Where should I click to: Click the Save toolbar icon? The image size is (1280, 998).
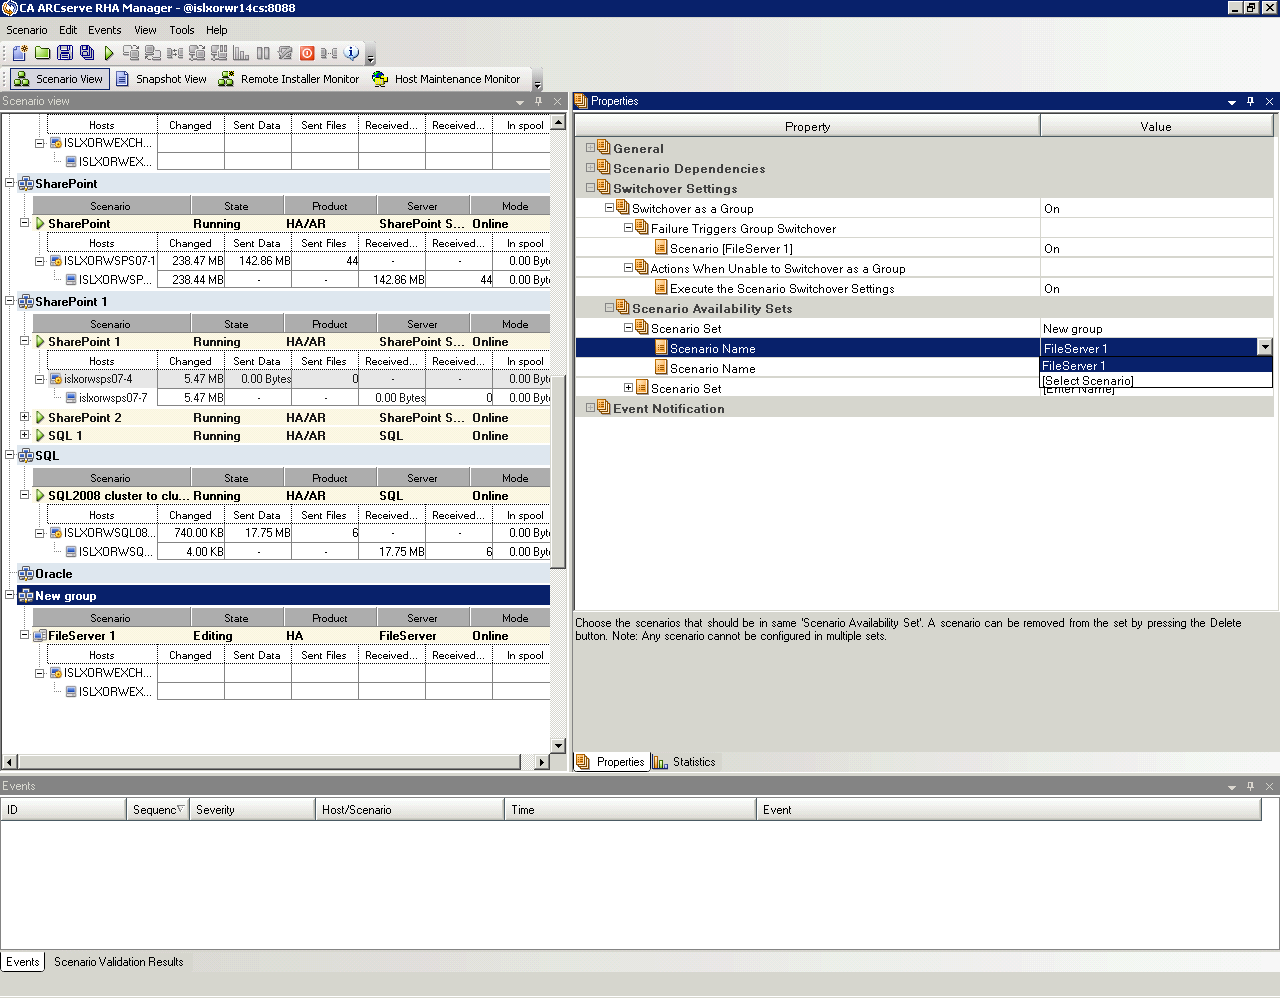[x=65, y=53]
